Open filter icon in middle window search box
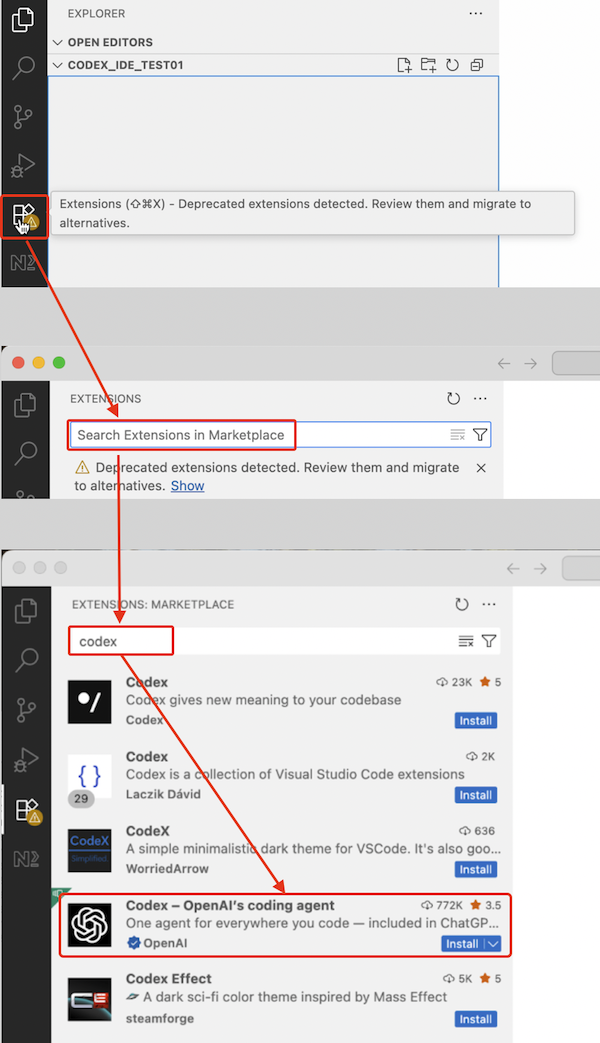The height and width of the screenshot is (1043, 600). point(480,435)
